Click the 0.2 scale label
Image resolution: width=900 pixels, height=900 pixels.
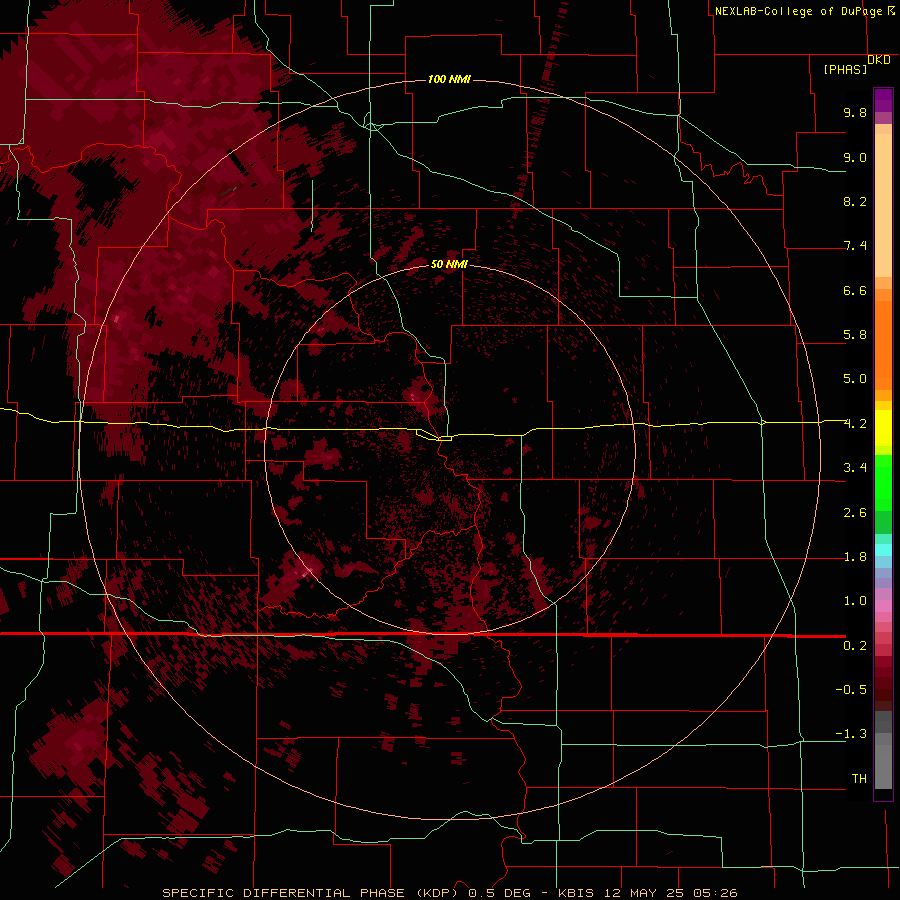tap(855, 646)
